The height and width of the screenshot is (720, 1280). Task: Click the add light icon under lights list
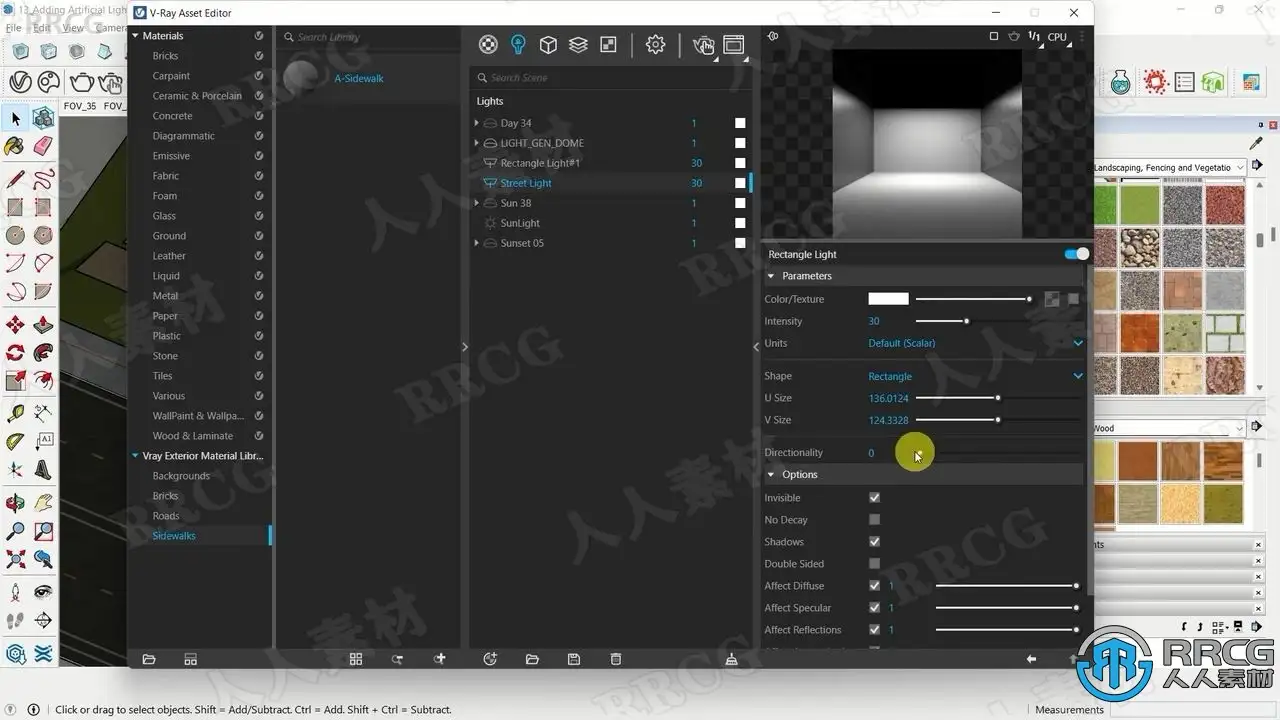(x=490, y=659)
